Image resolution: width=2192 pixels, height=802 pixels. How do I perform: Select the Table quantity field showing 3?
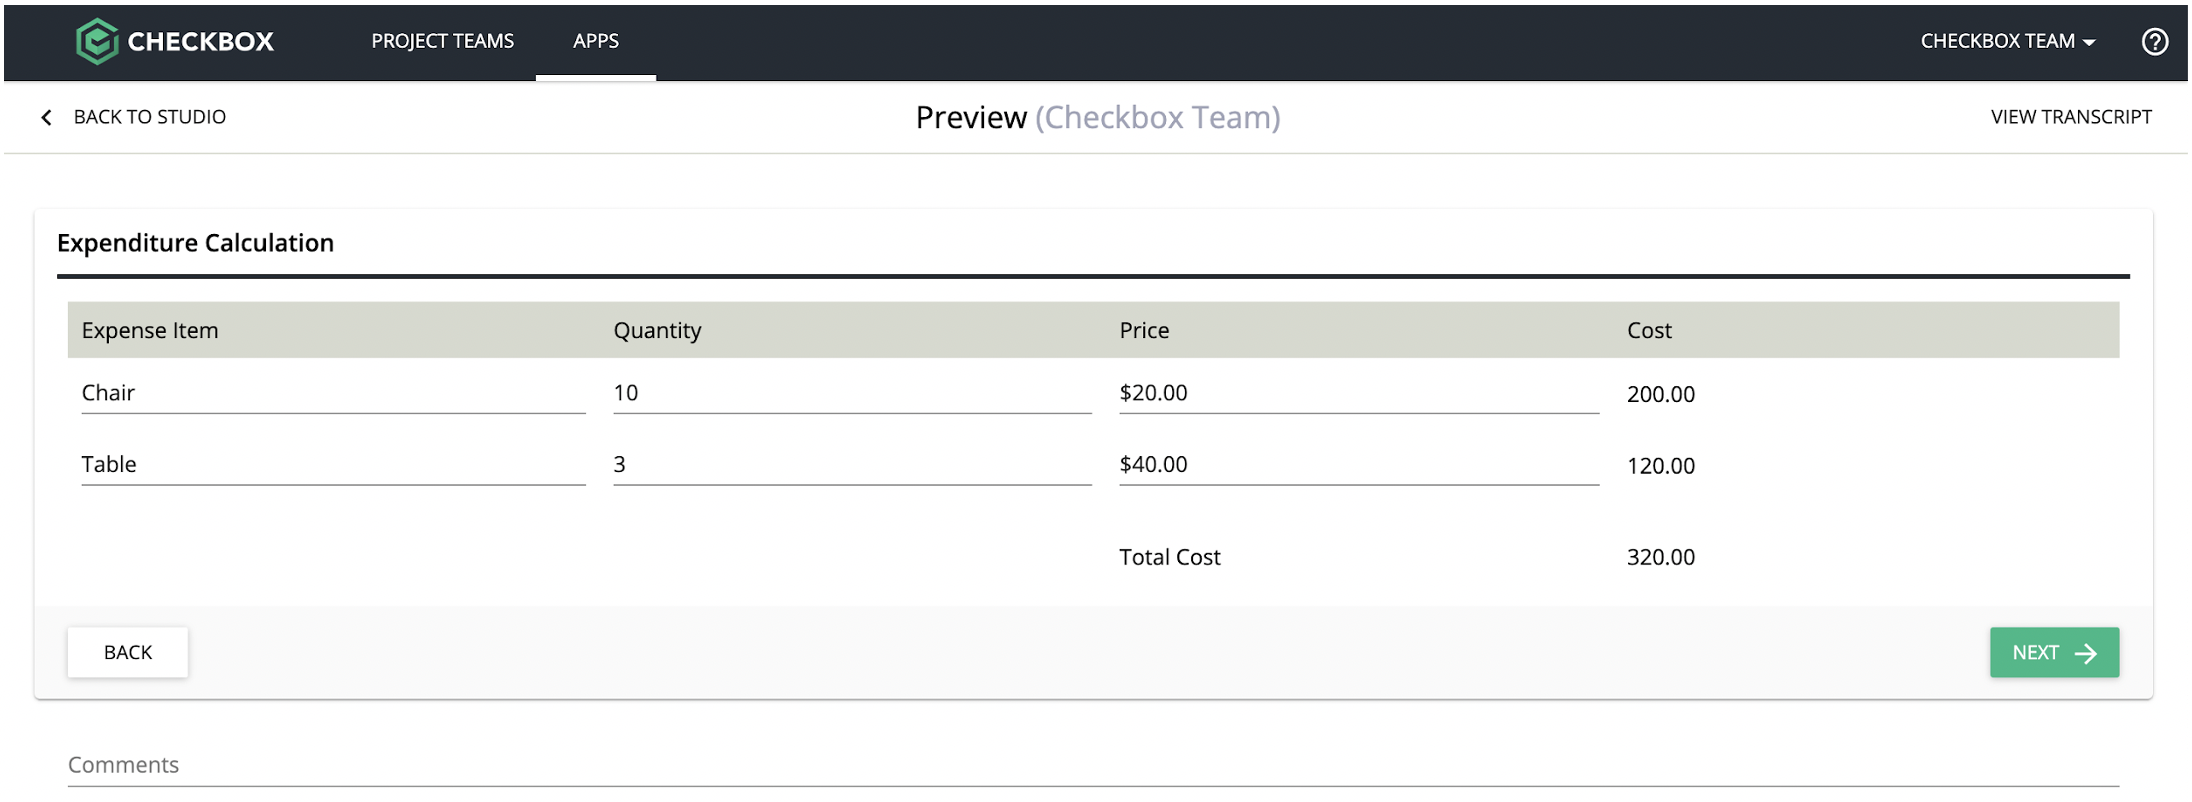pyautogui.click(x=851, y=465)
